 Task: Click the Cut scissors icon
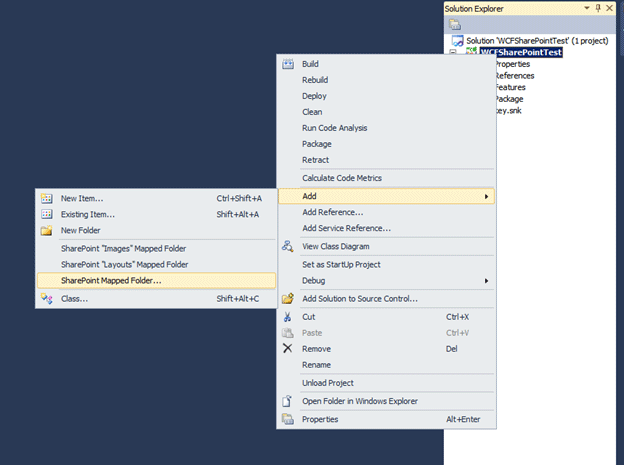[288, 317]
